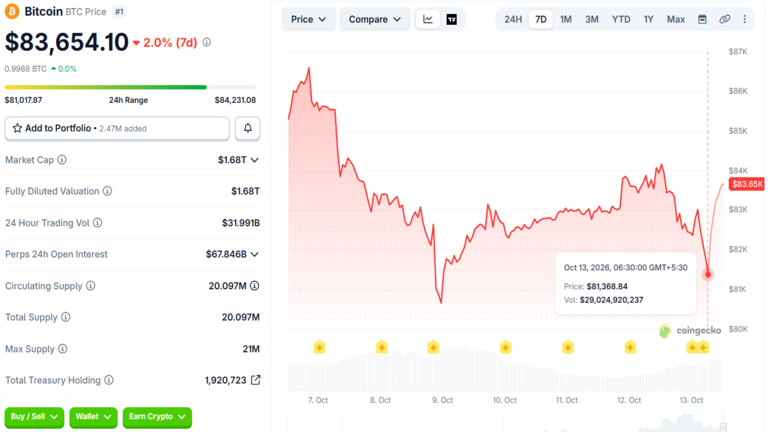Open Fully Diluted Valuation info icon
The width and height of the screenshot is (768, 432).
[x=107, y=191]
